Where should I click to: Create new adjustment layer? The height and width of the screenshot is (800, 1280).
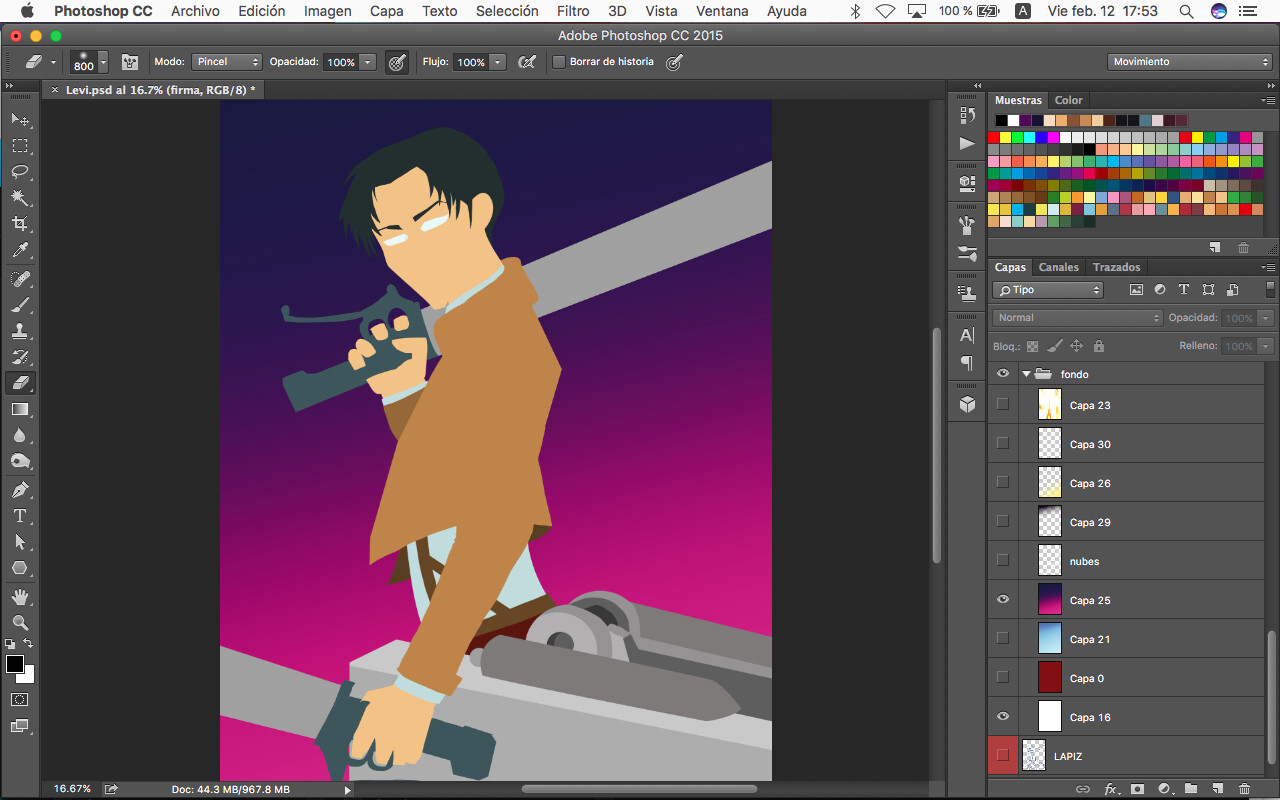pos(1164,789)
